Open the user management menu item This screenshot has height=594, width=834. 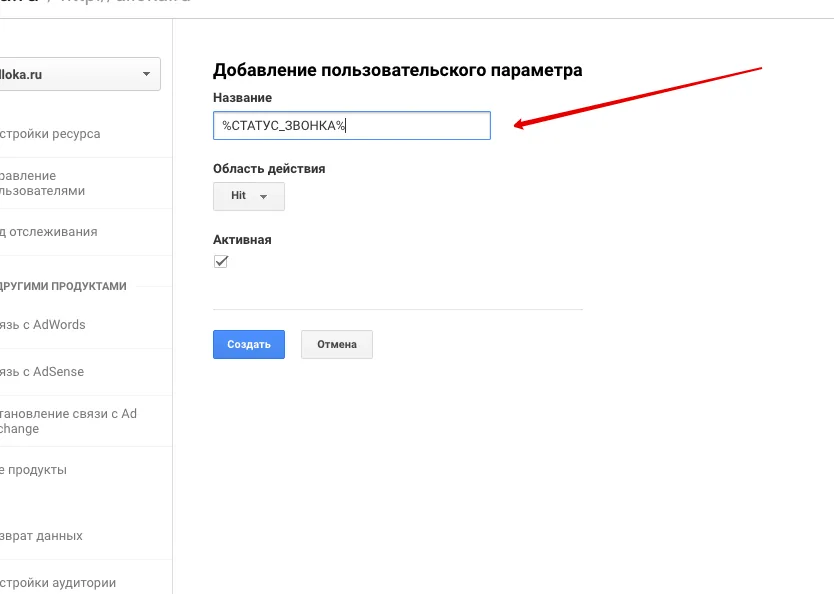point(43,183)
